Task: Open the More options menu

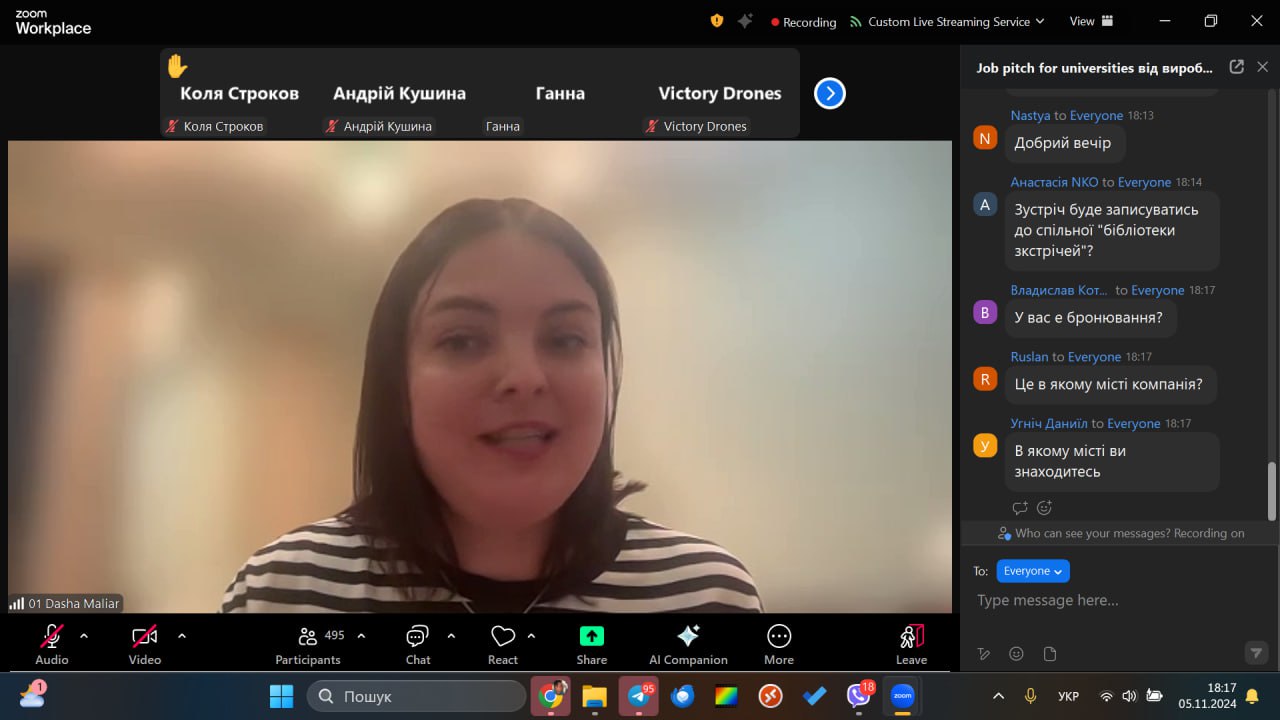Action: coord(778,643)
